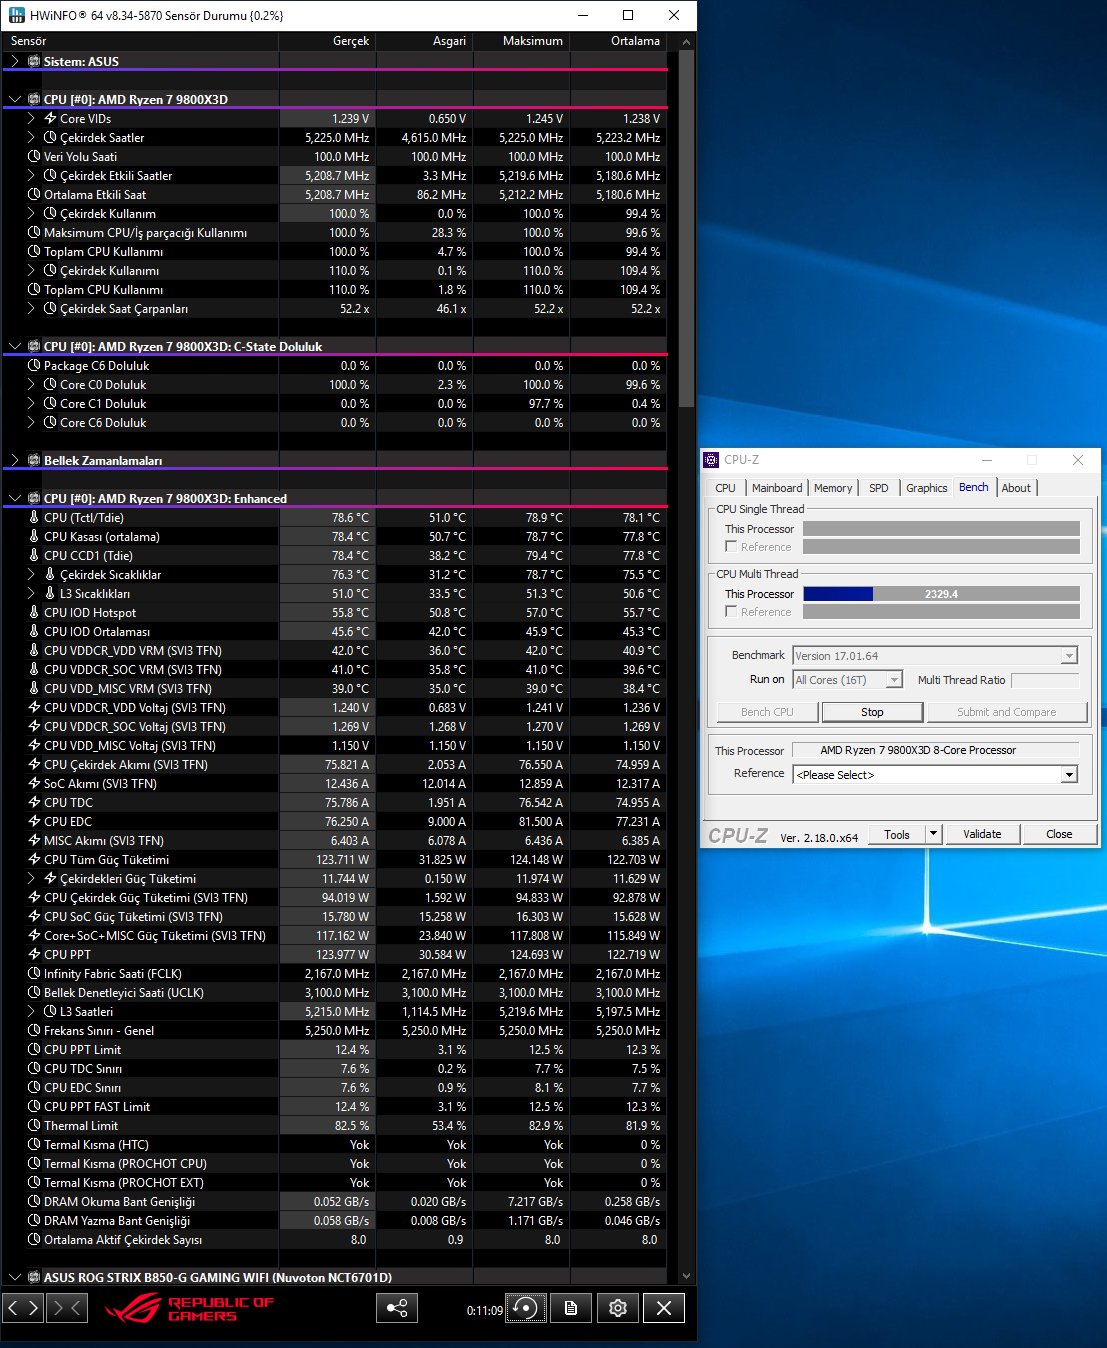This screenshot has height=1348, width=1107.
Task: Expand the Bellek Zamanlamaları group
Action: point(14,460)
